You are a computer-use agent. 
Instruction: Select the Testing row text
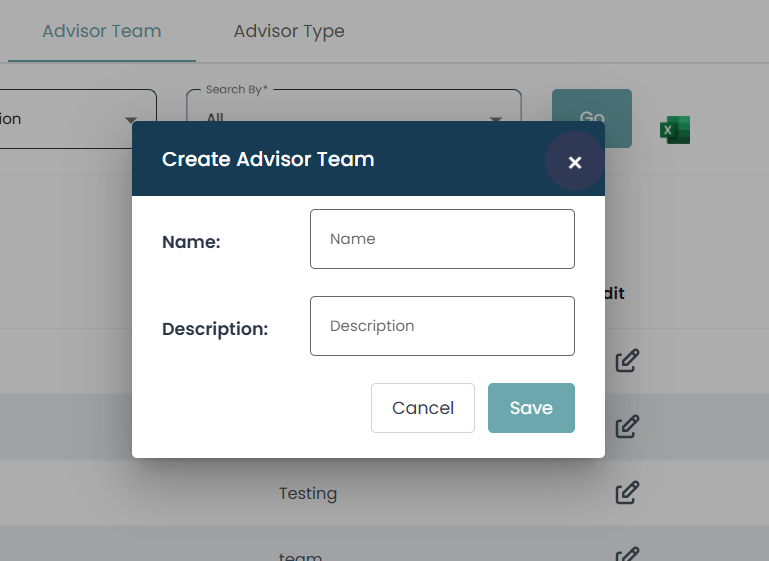[x=308, y=493]
